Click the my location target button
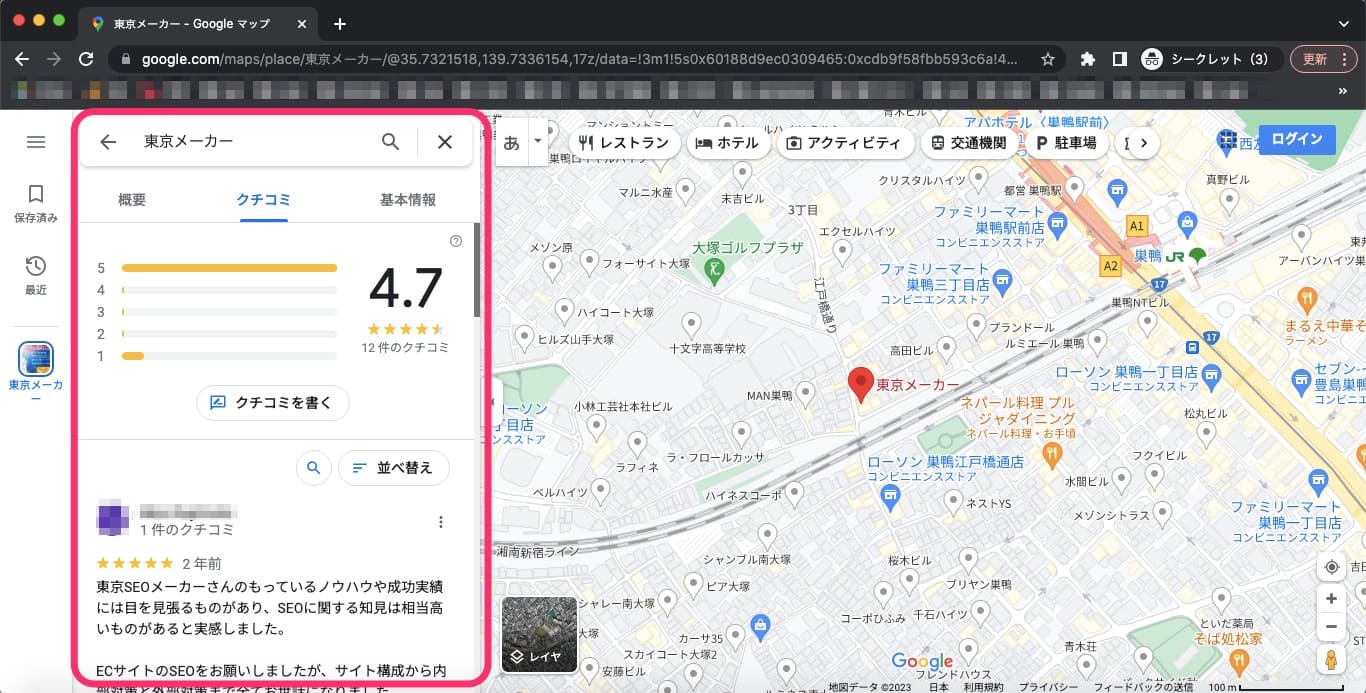Screen dimensions: 1366x693 pos(1331,567)
